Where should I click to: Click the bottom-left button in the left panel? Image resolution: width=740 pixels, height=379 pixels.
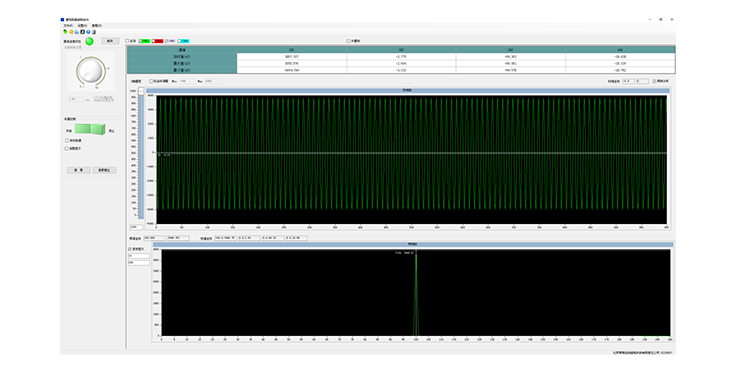point(79,170)
